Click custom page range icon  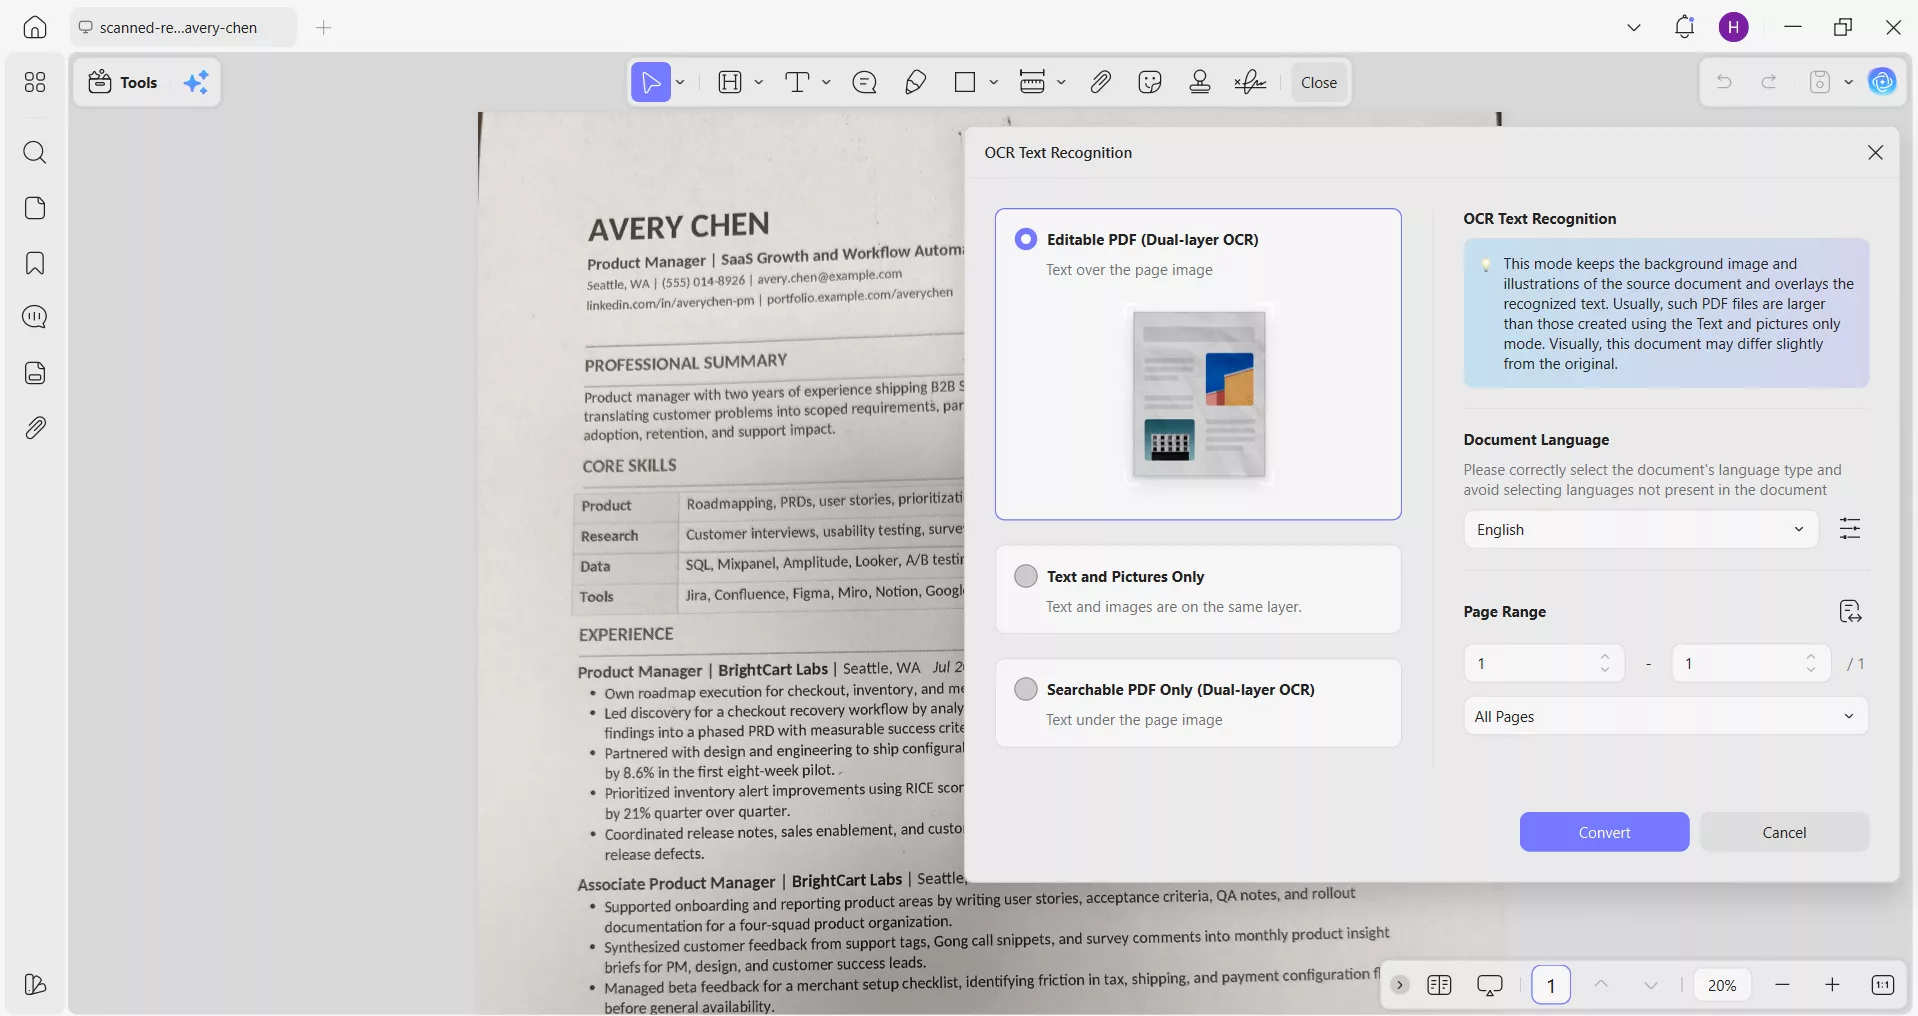click(x=1850, y=611)
